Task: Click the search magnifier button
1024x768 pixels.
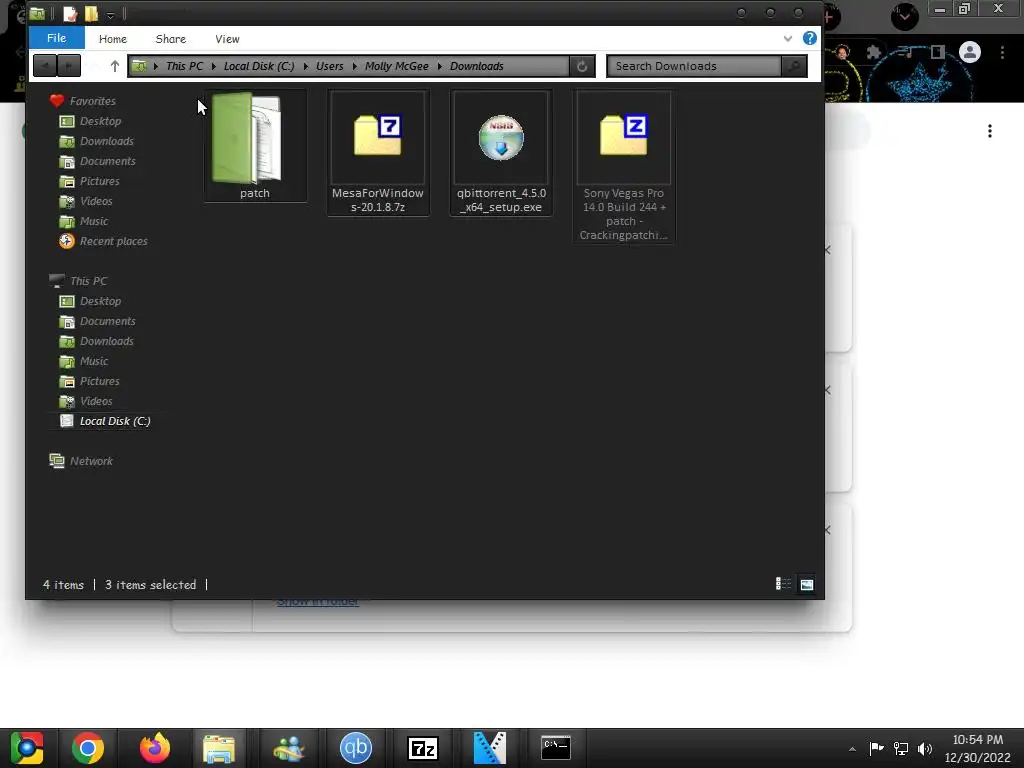Action: (x=794, y=66)
